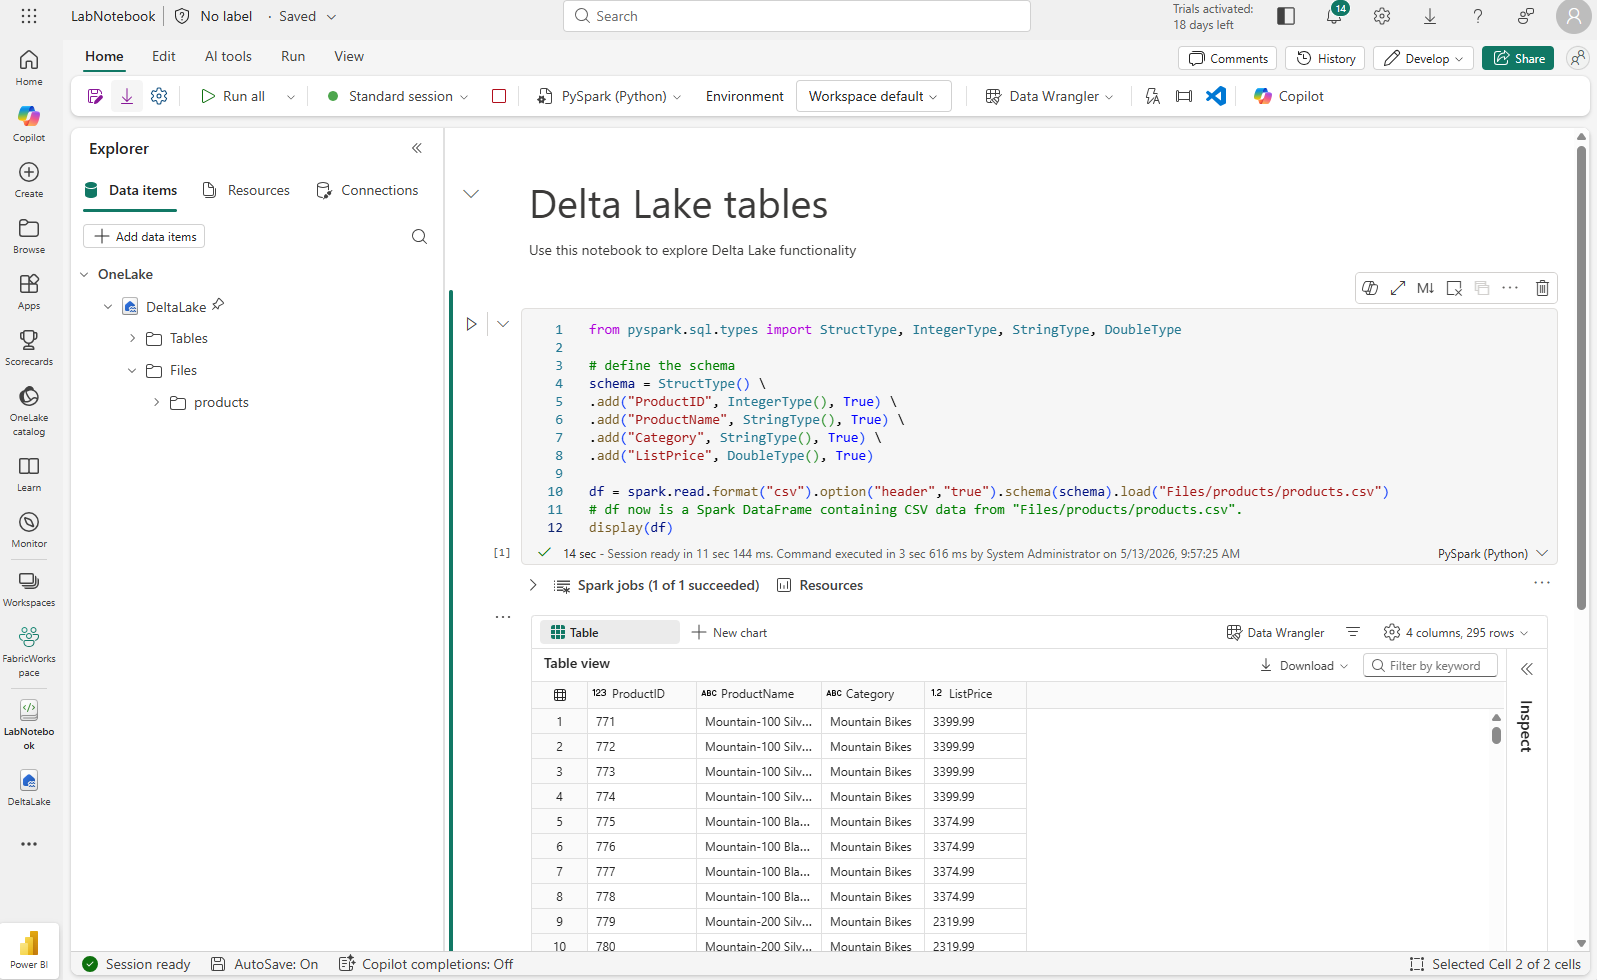
Task: Open Copilot from the left sidebar
Action: pos(29,124)
